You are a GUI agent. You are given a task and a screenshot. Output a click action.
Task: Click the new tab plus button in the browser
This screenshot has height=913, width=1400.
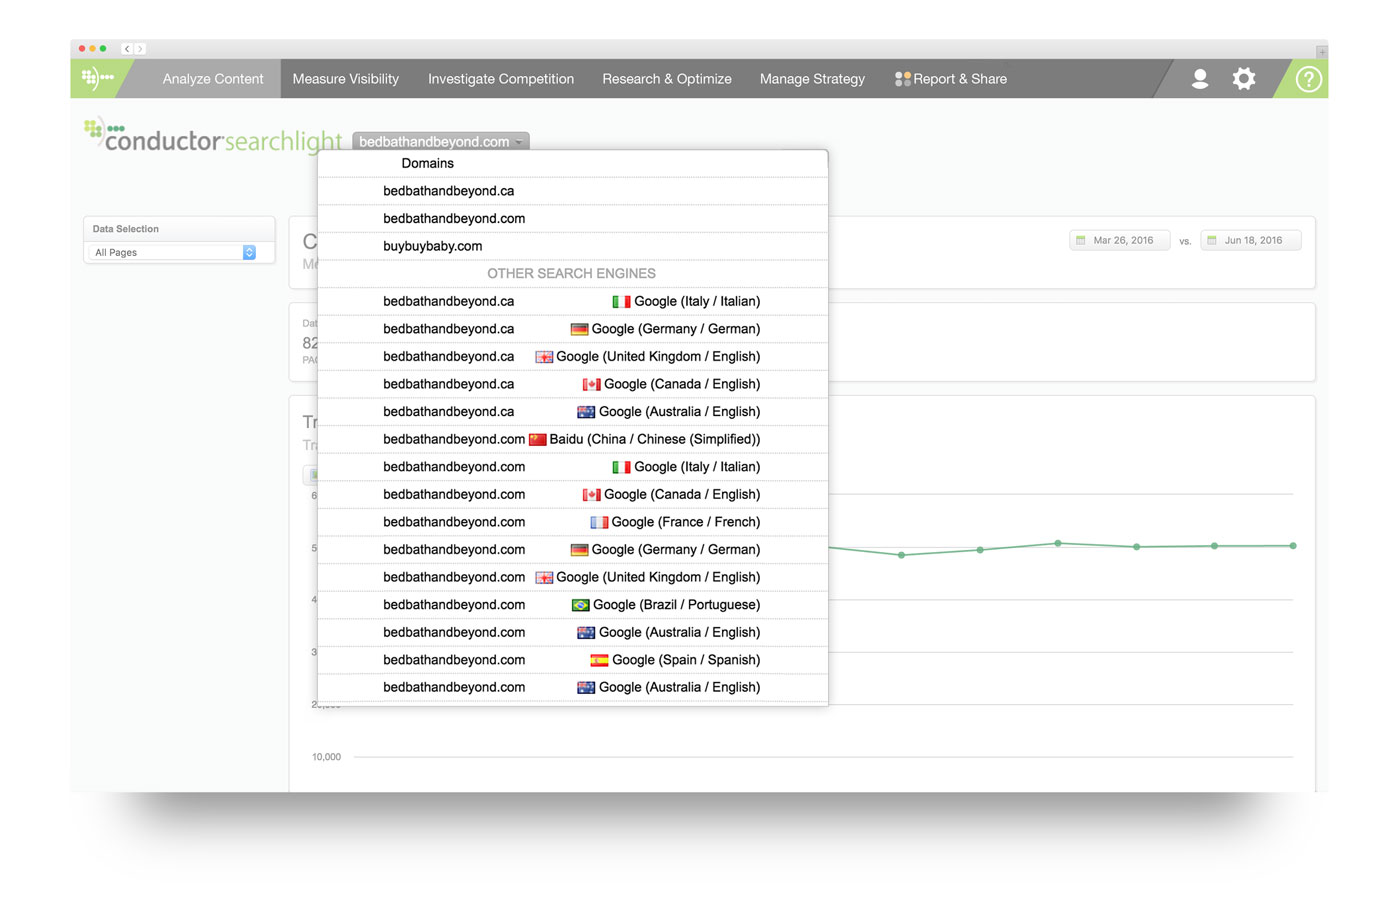pyautogui.click(x=1321, y=51)
